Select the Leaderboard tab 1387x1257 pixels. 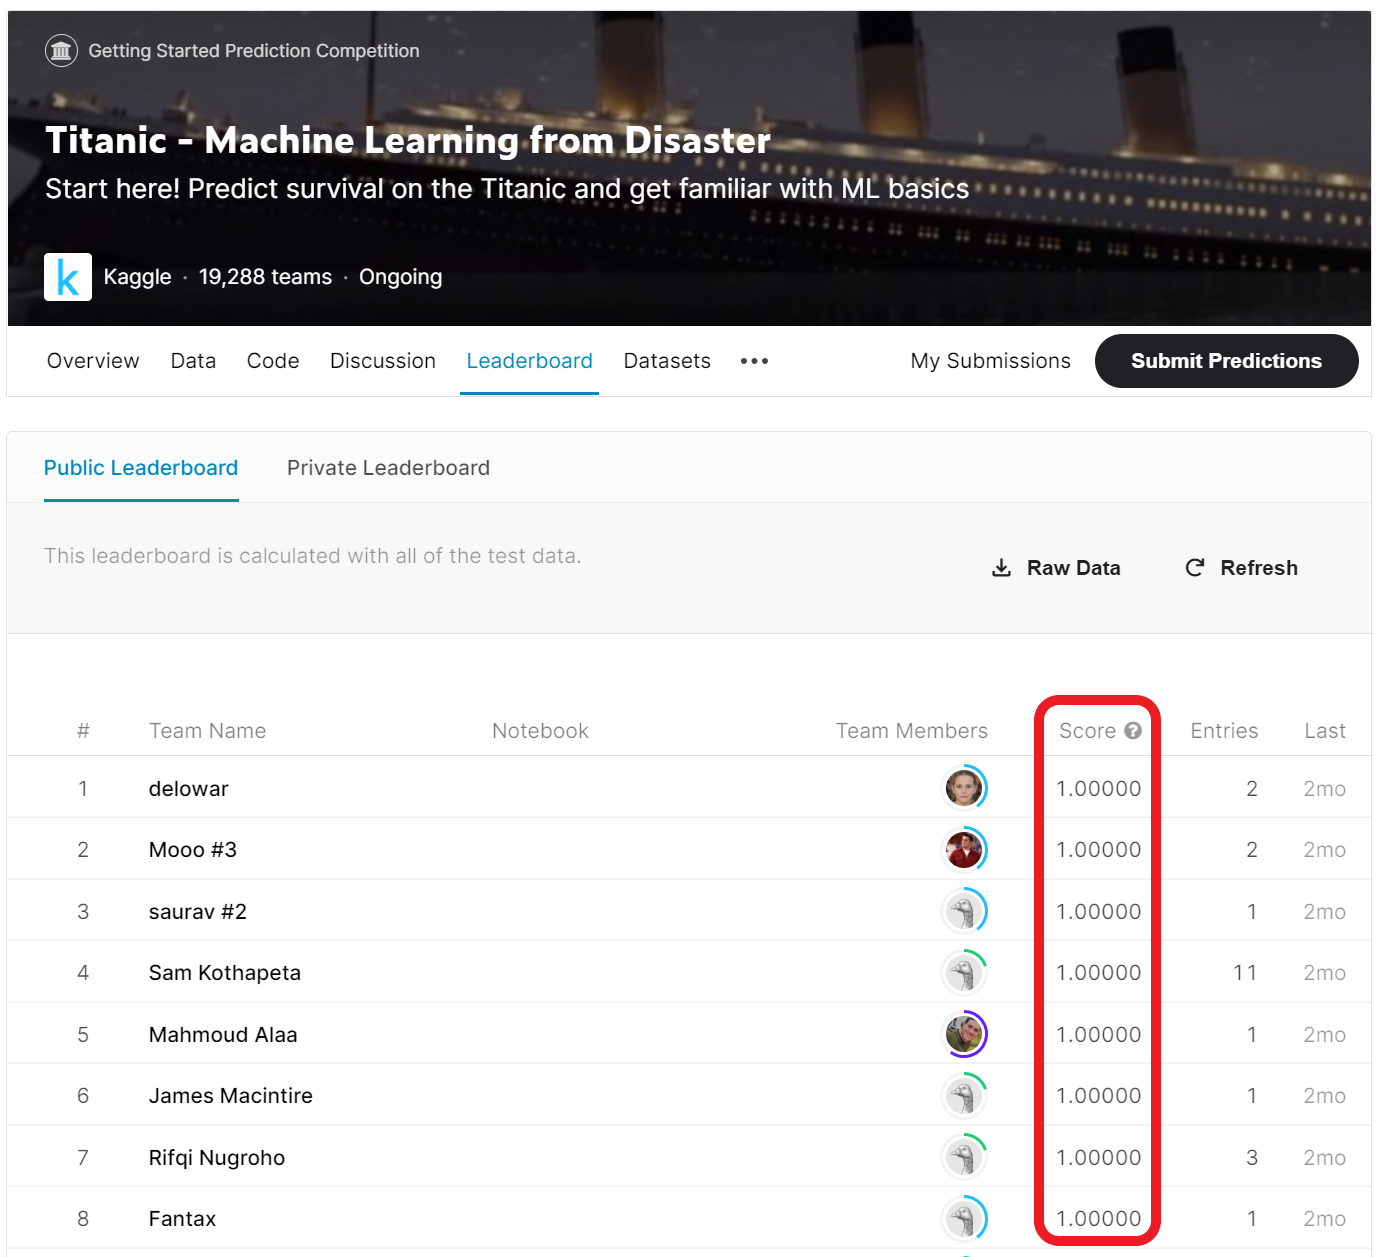click(x=529, y=361)
